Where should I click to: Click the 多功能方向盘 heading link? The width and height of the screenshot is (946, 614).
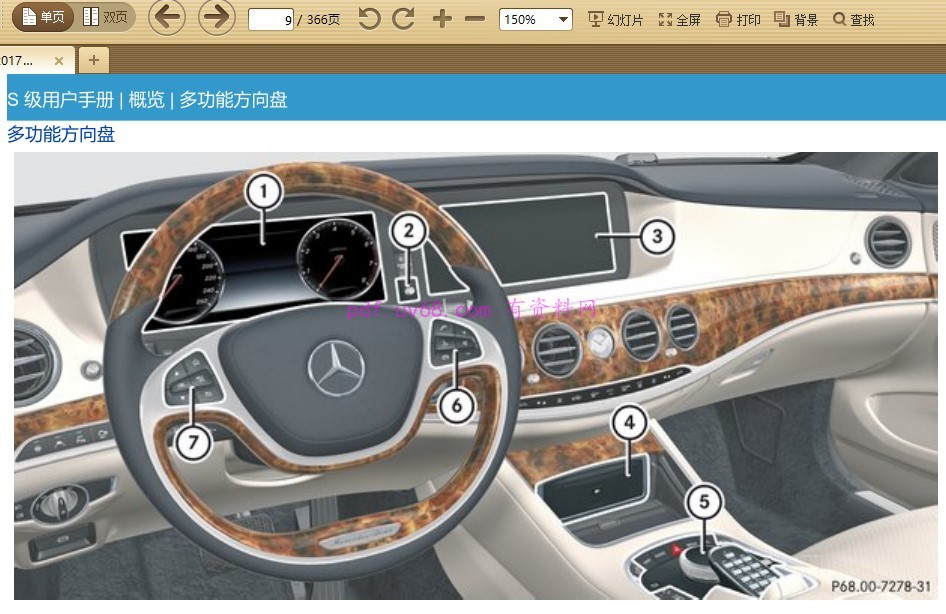click(x=60, y=134)
